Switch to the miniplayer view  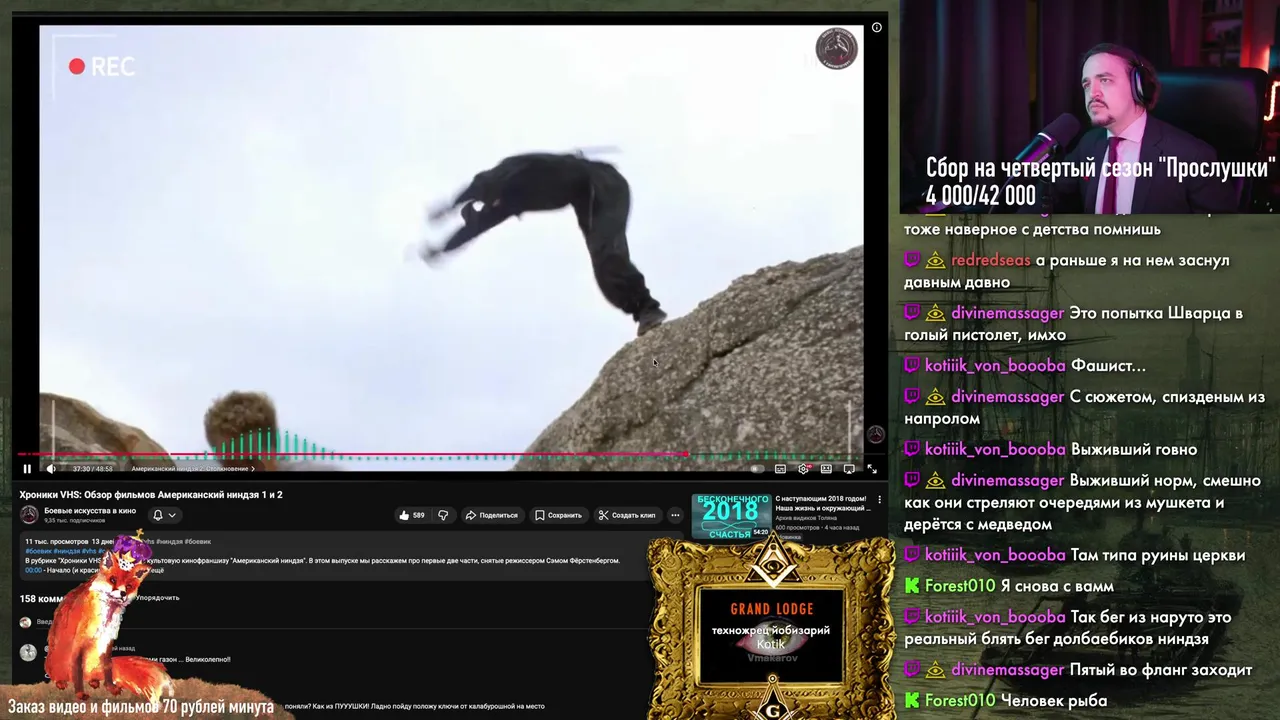tap(826, 468)
